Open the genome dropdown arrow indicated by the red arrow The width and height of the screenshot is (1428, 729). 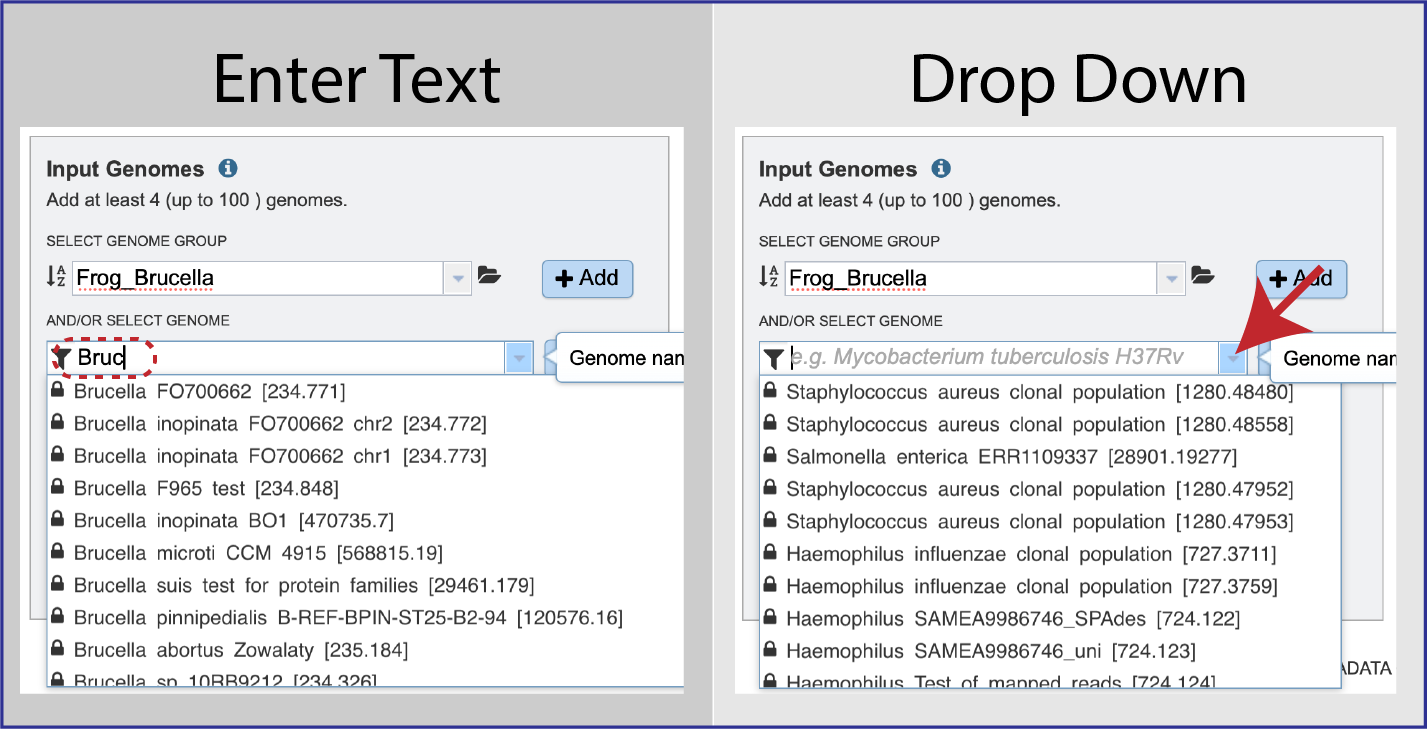1232,357
